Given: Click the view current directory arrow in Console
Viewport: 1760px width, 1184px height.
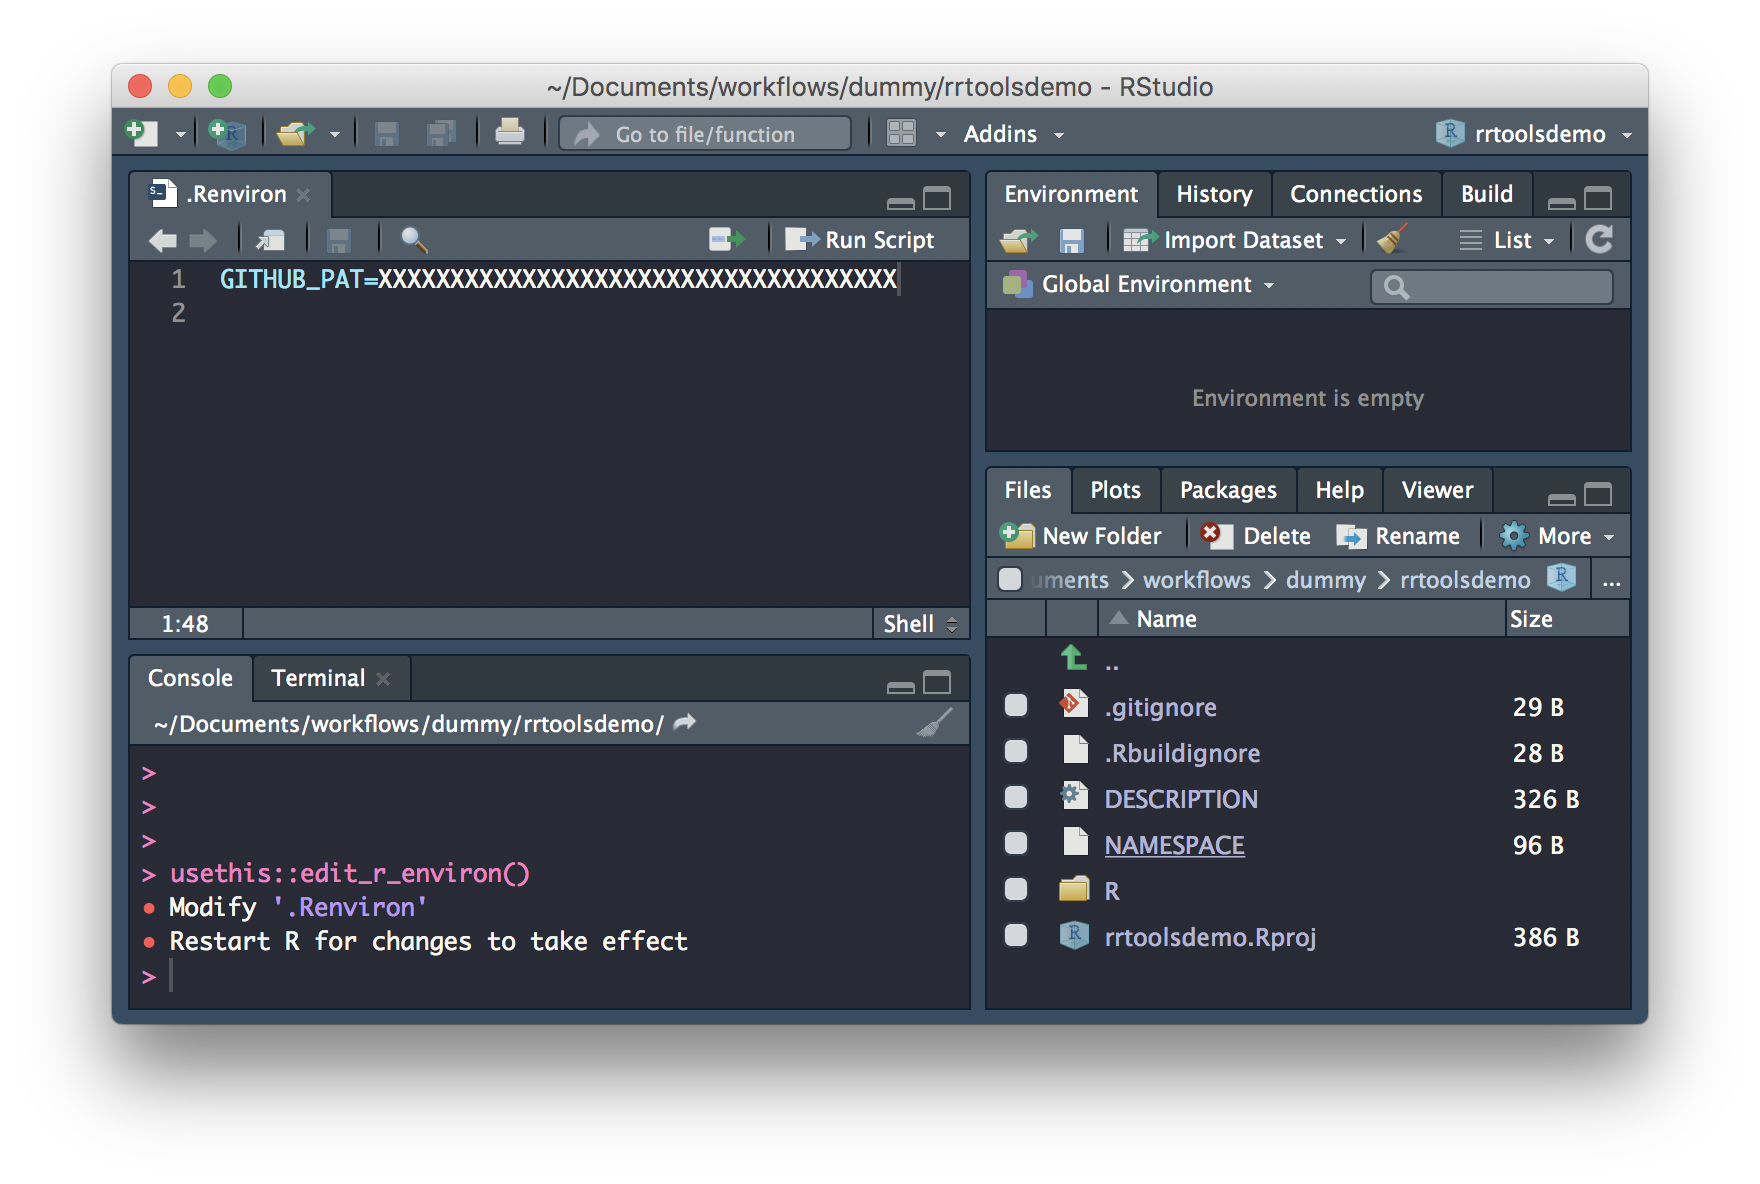Looking at the screenshot, I should point(685,722).
